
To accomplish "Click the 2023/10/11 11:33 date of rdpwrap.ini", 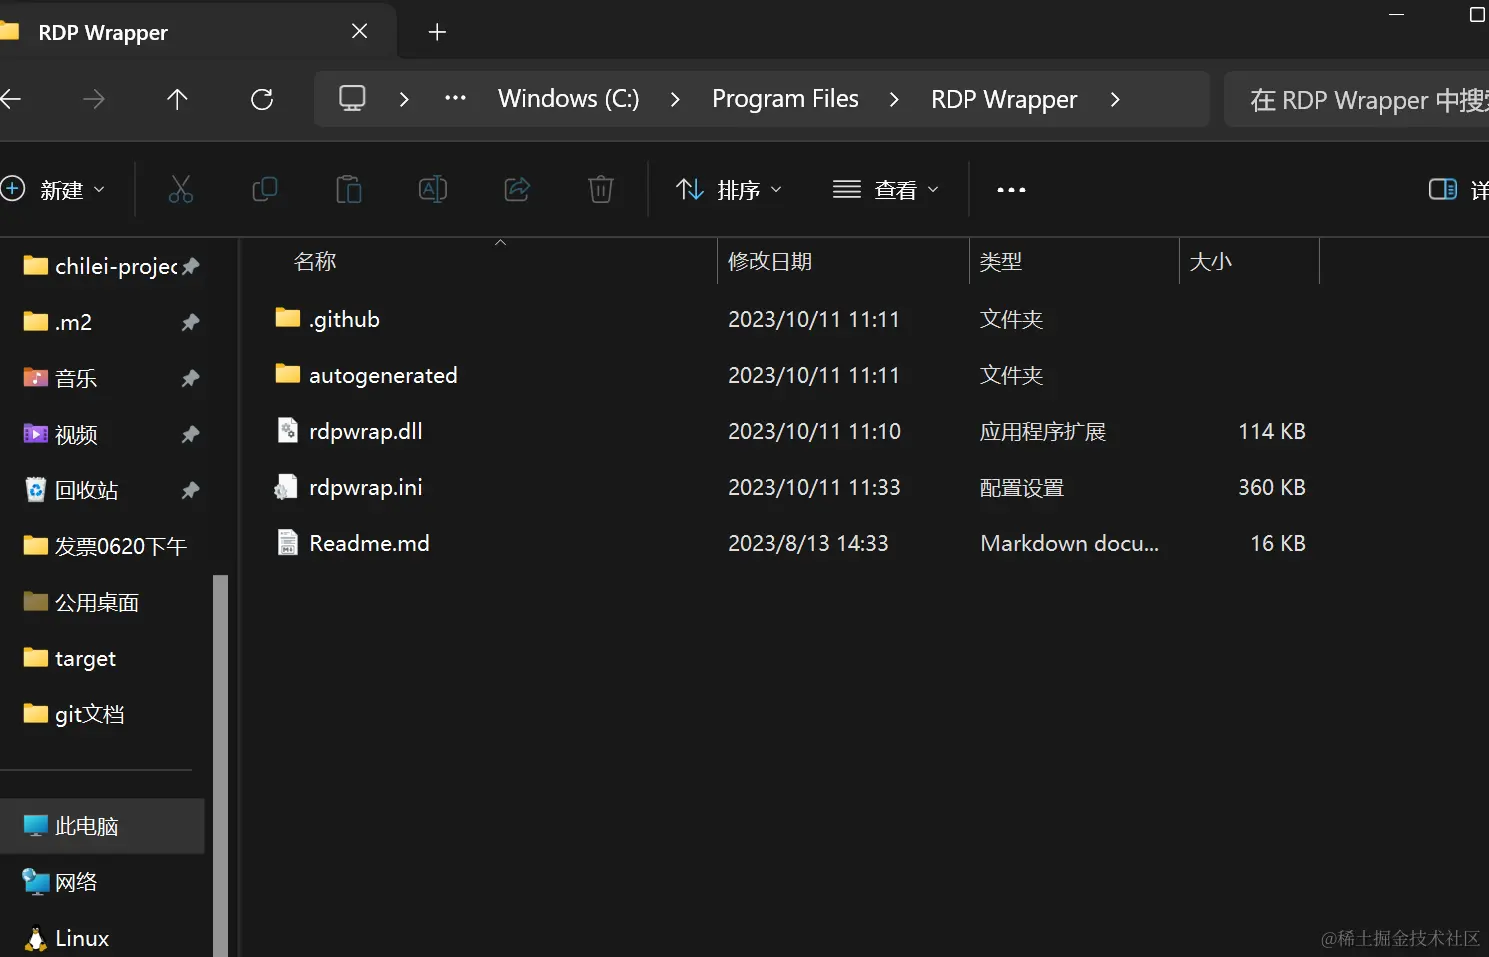I will [x=814, y=487].
